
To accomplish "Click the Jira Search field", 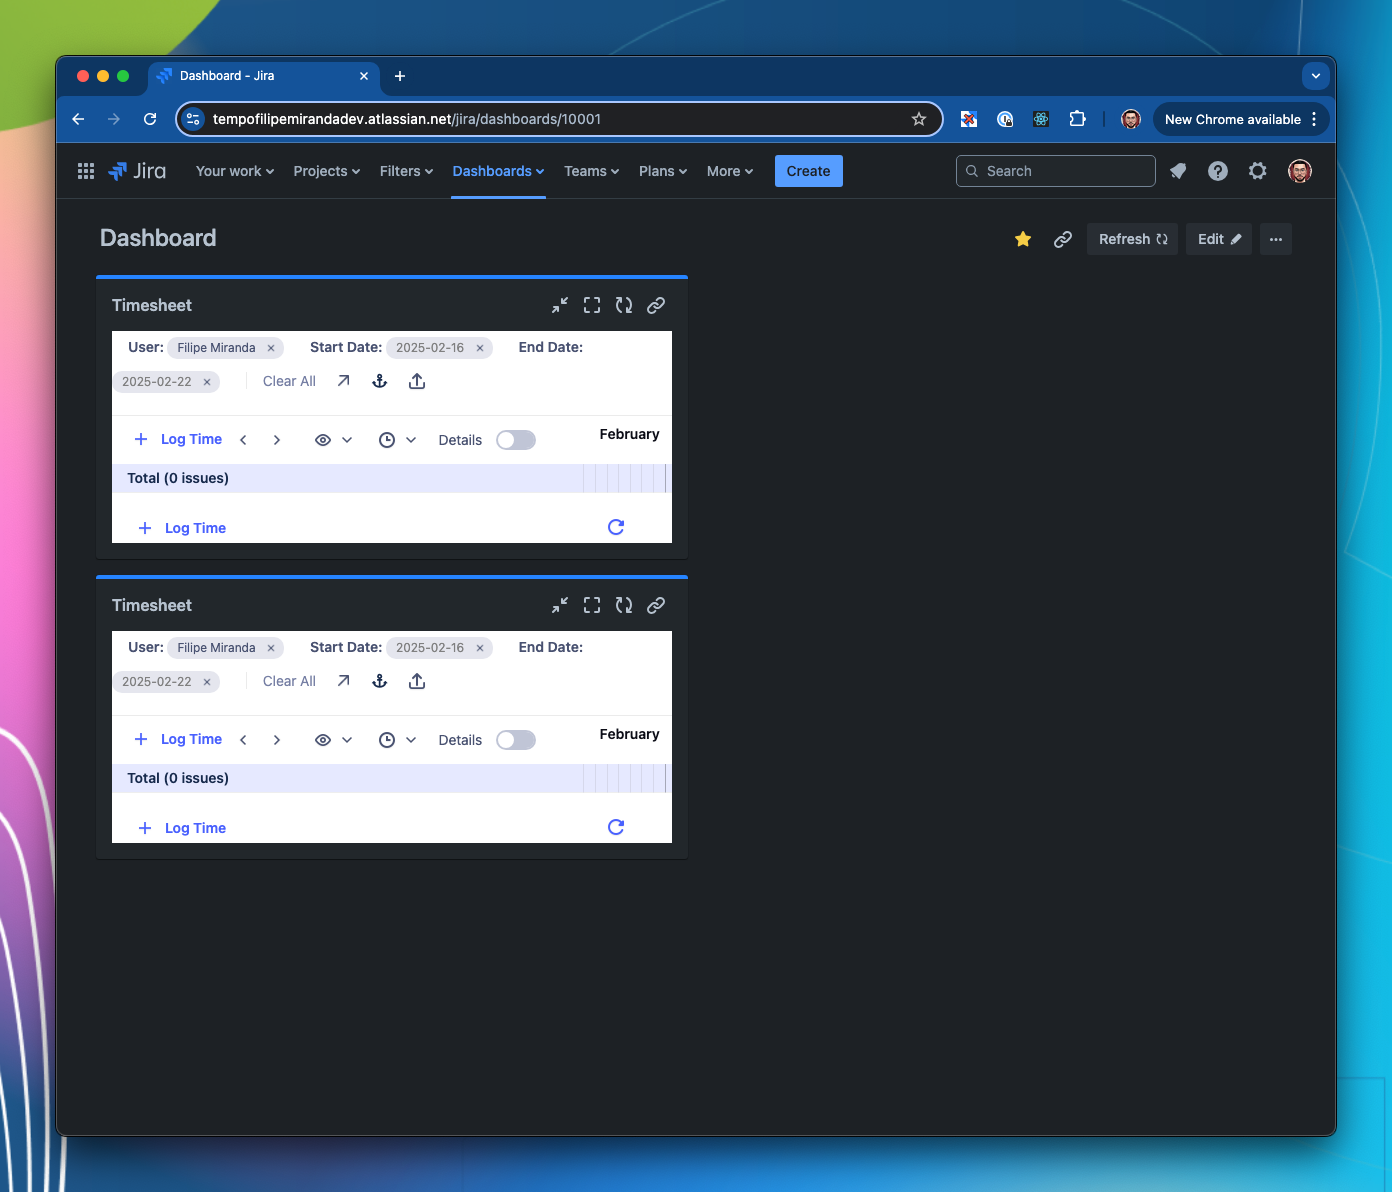I will click(x=1056, y=171).
